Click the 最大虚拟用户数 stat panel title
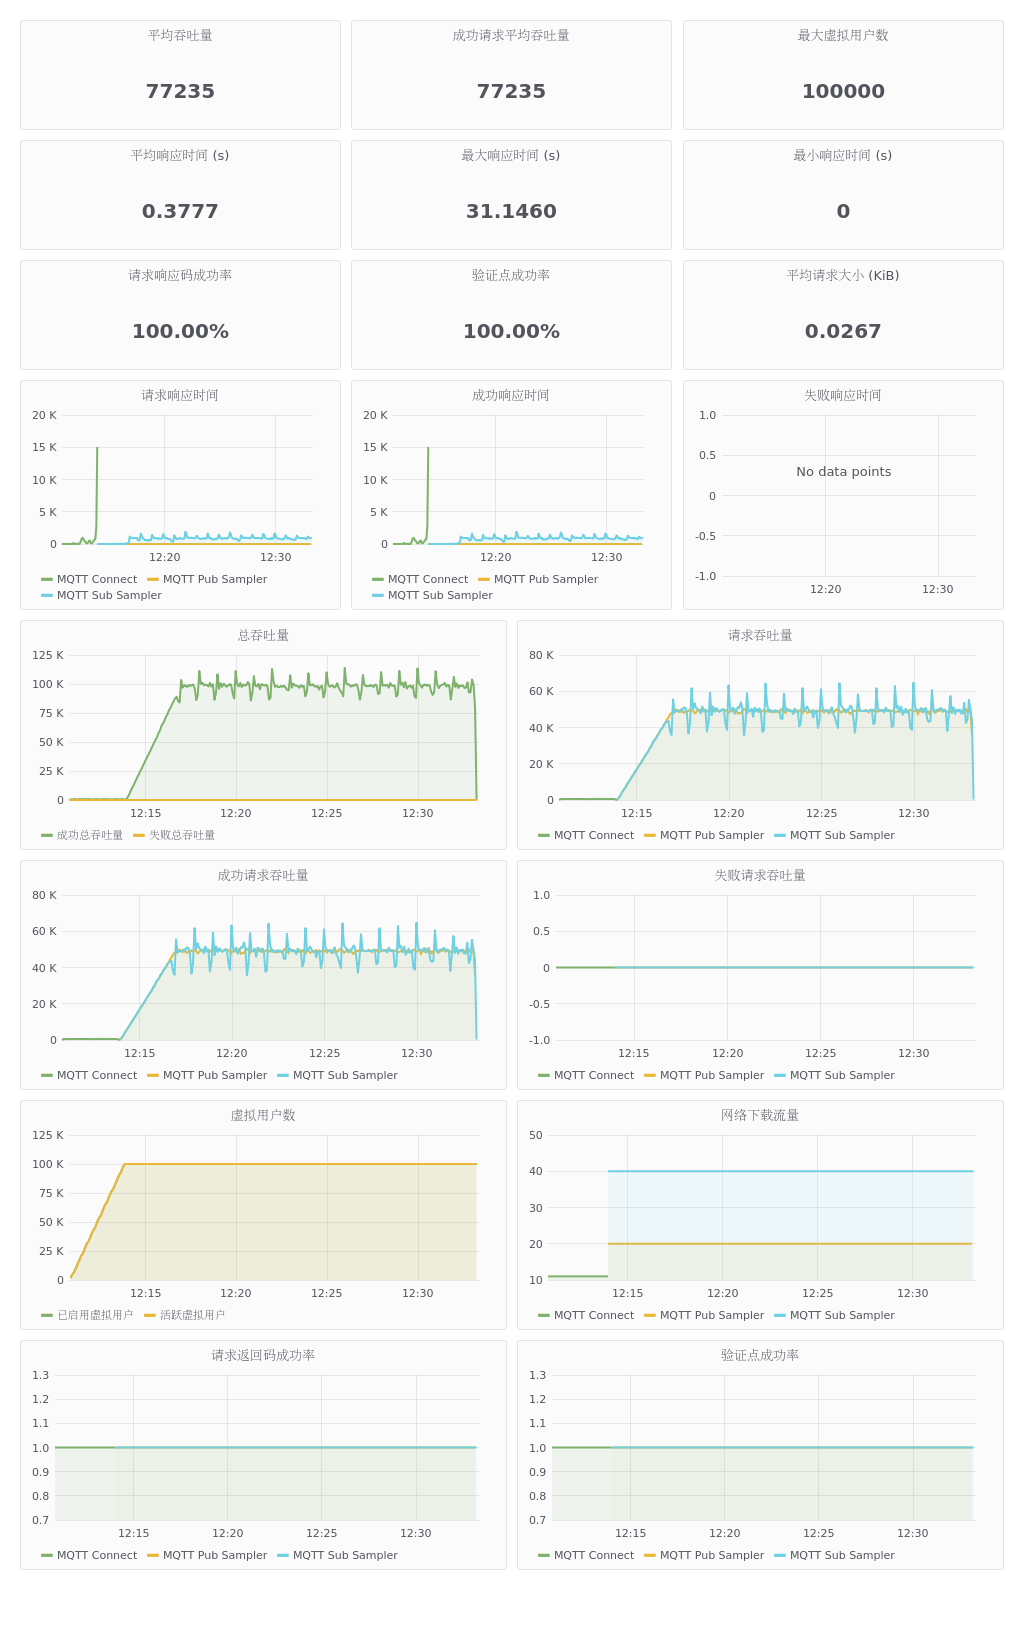 point(843,35)
